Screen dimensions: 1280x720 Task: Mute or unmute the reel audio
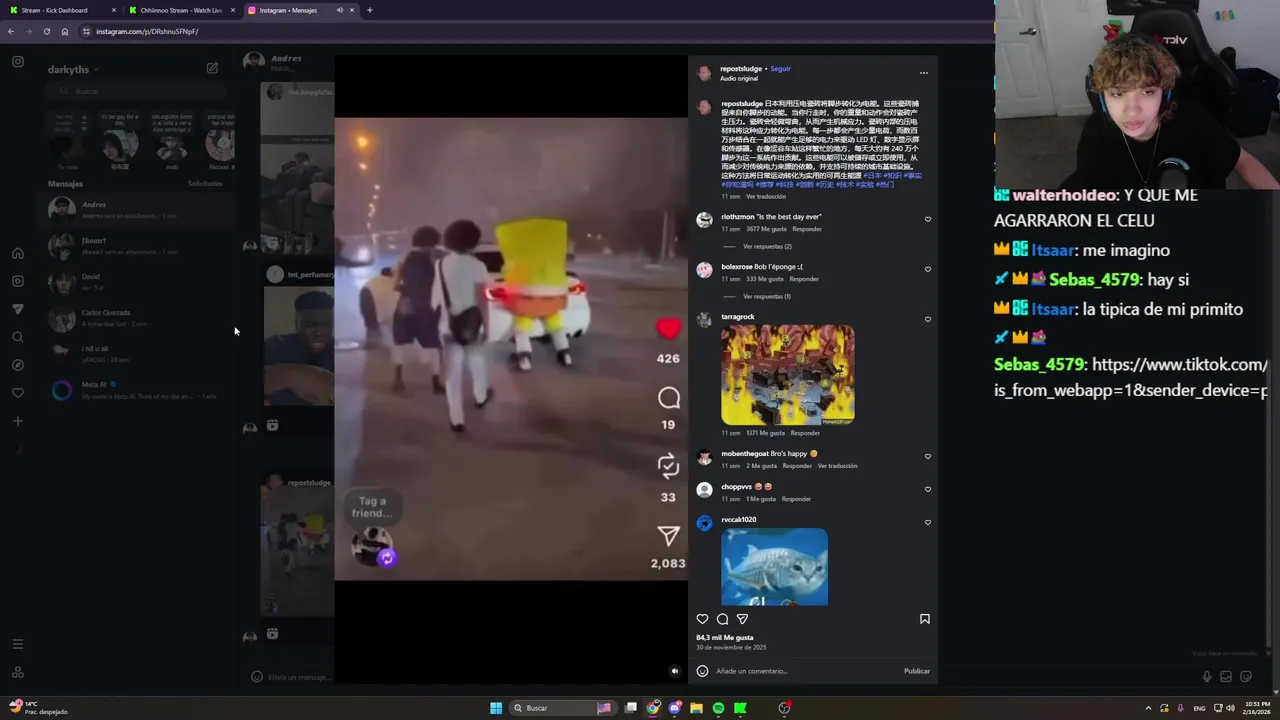pos(674,671)
